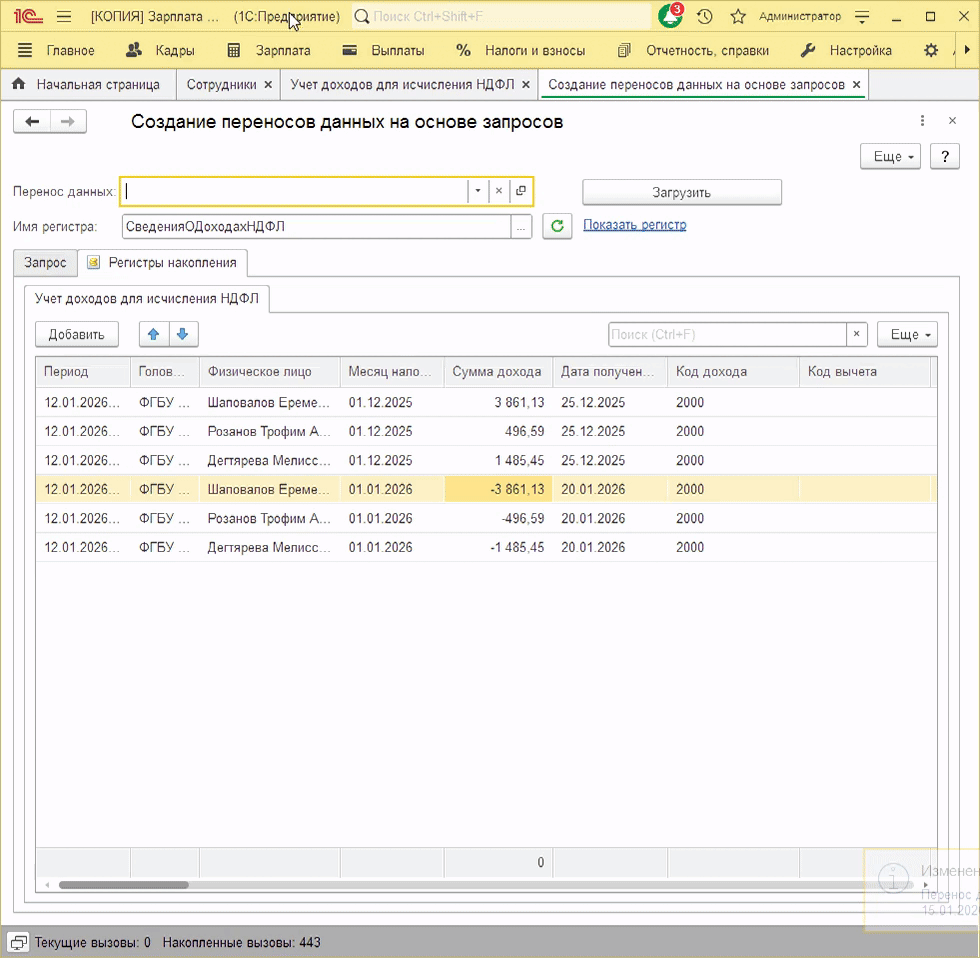Switch to the Запрос tab

point(45,263)
